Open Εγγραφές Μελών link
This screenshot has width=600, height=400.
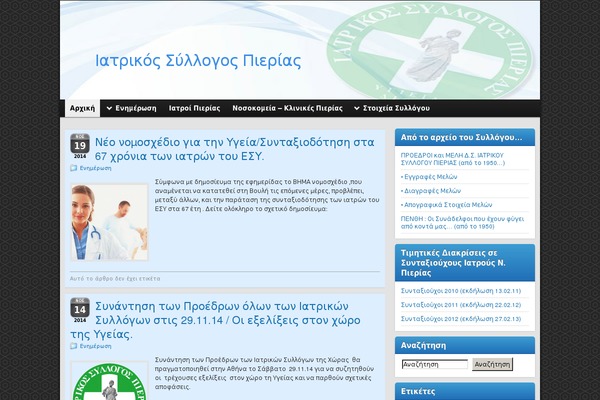429,177
